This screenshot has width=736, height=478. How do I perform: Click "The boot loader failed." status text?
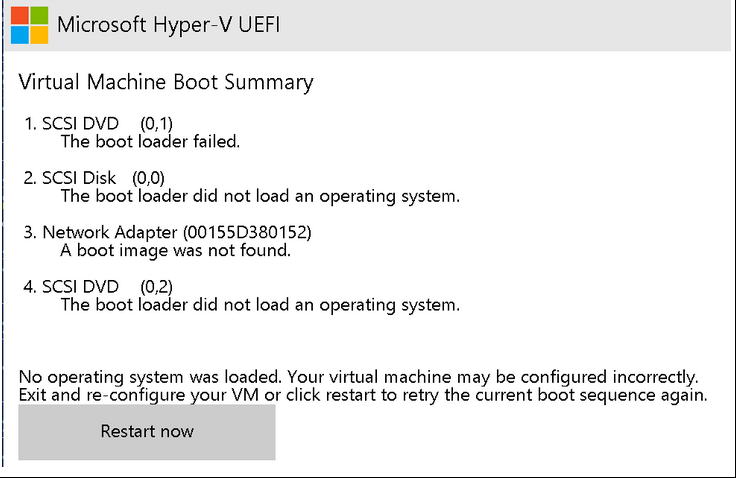[x=150, y=141]
